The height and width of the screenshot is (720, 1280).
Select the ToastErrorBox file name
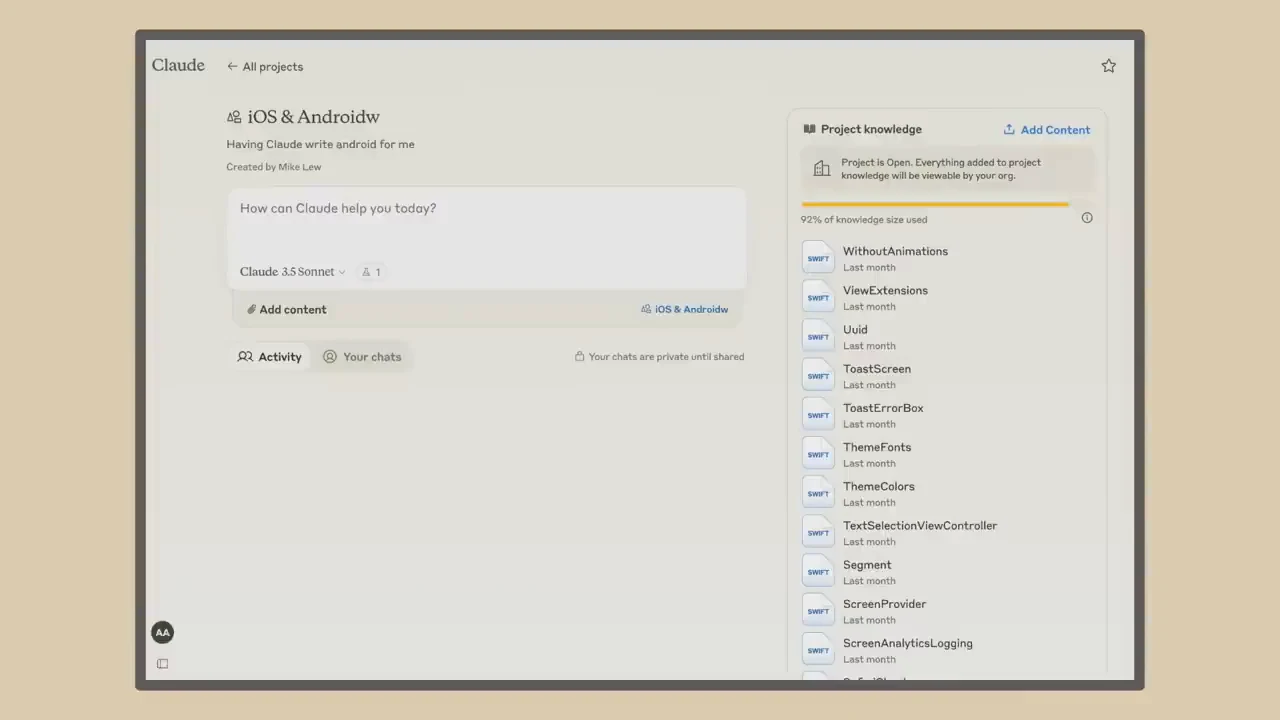point(883,408)
